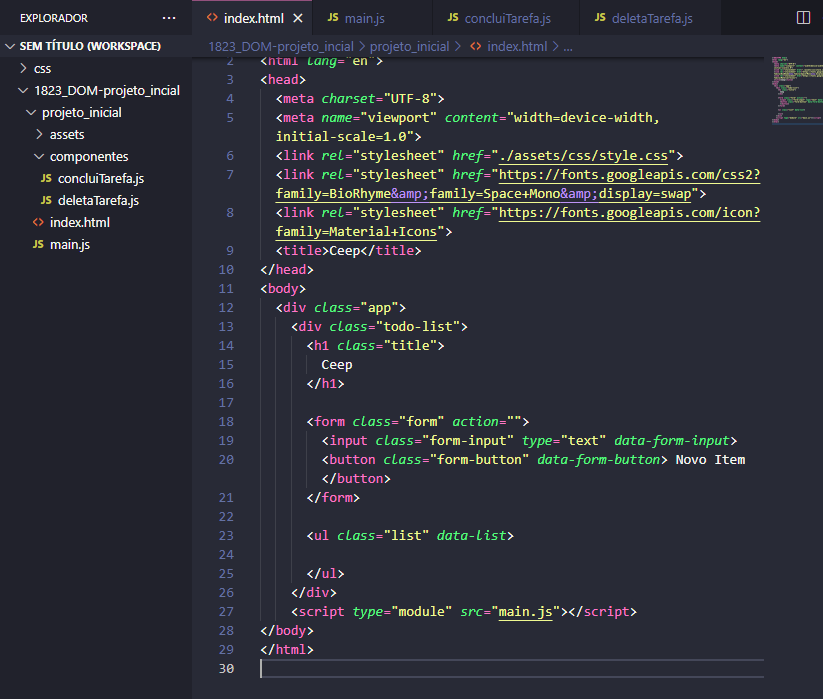Follow the fonts.googleapis.com/css2 link

pyautogui.click(x=629, y=175)
